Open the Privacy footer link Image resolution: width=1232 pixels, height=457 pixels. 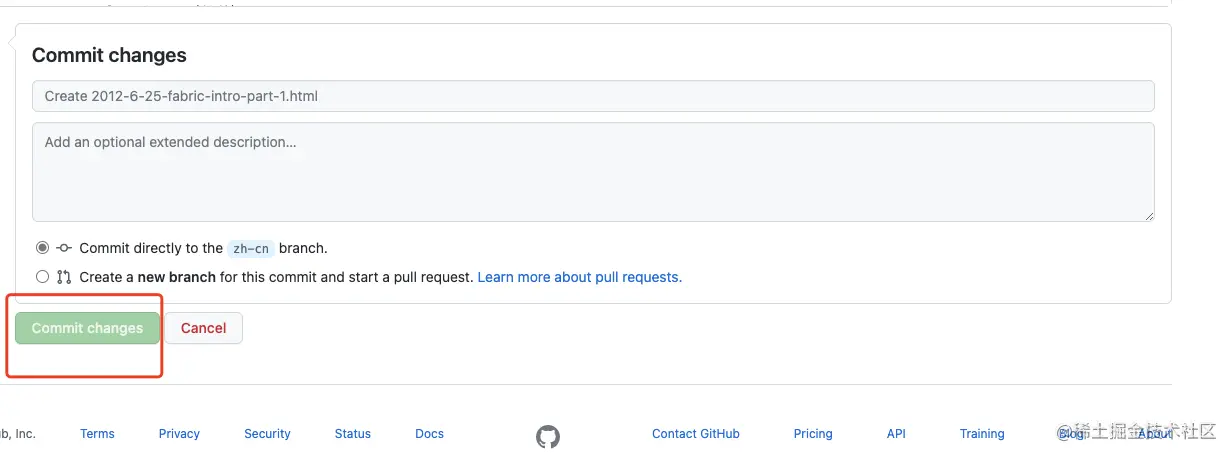coord(179,434)
